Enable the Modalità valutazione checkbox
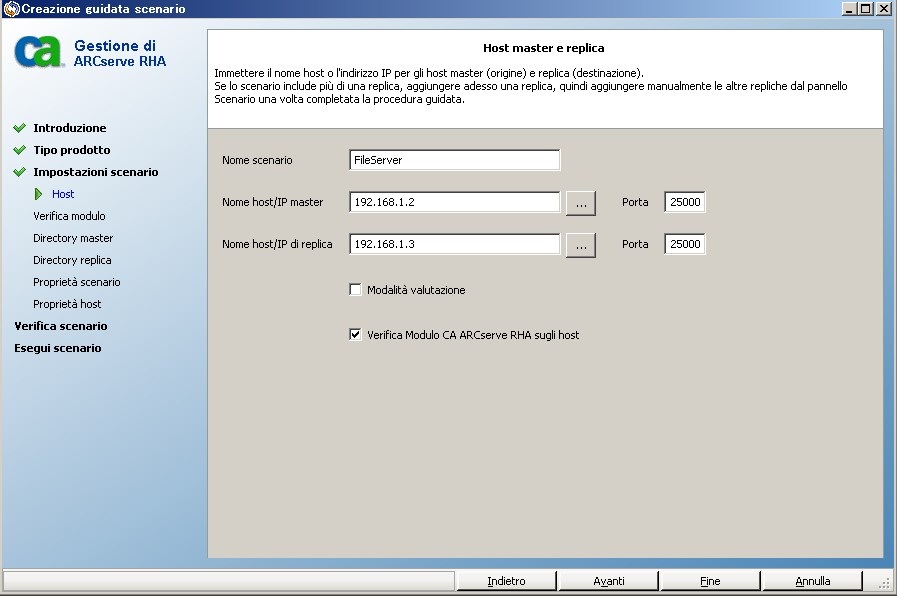 pos(355,289)
